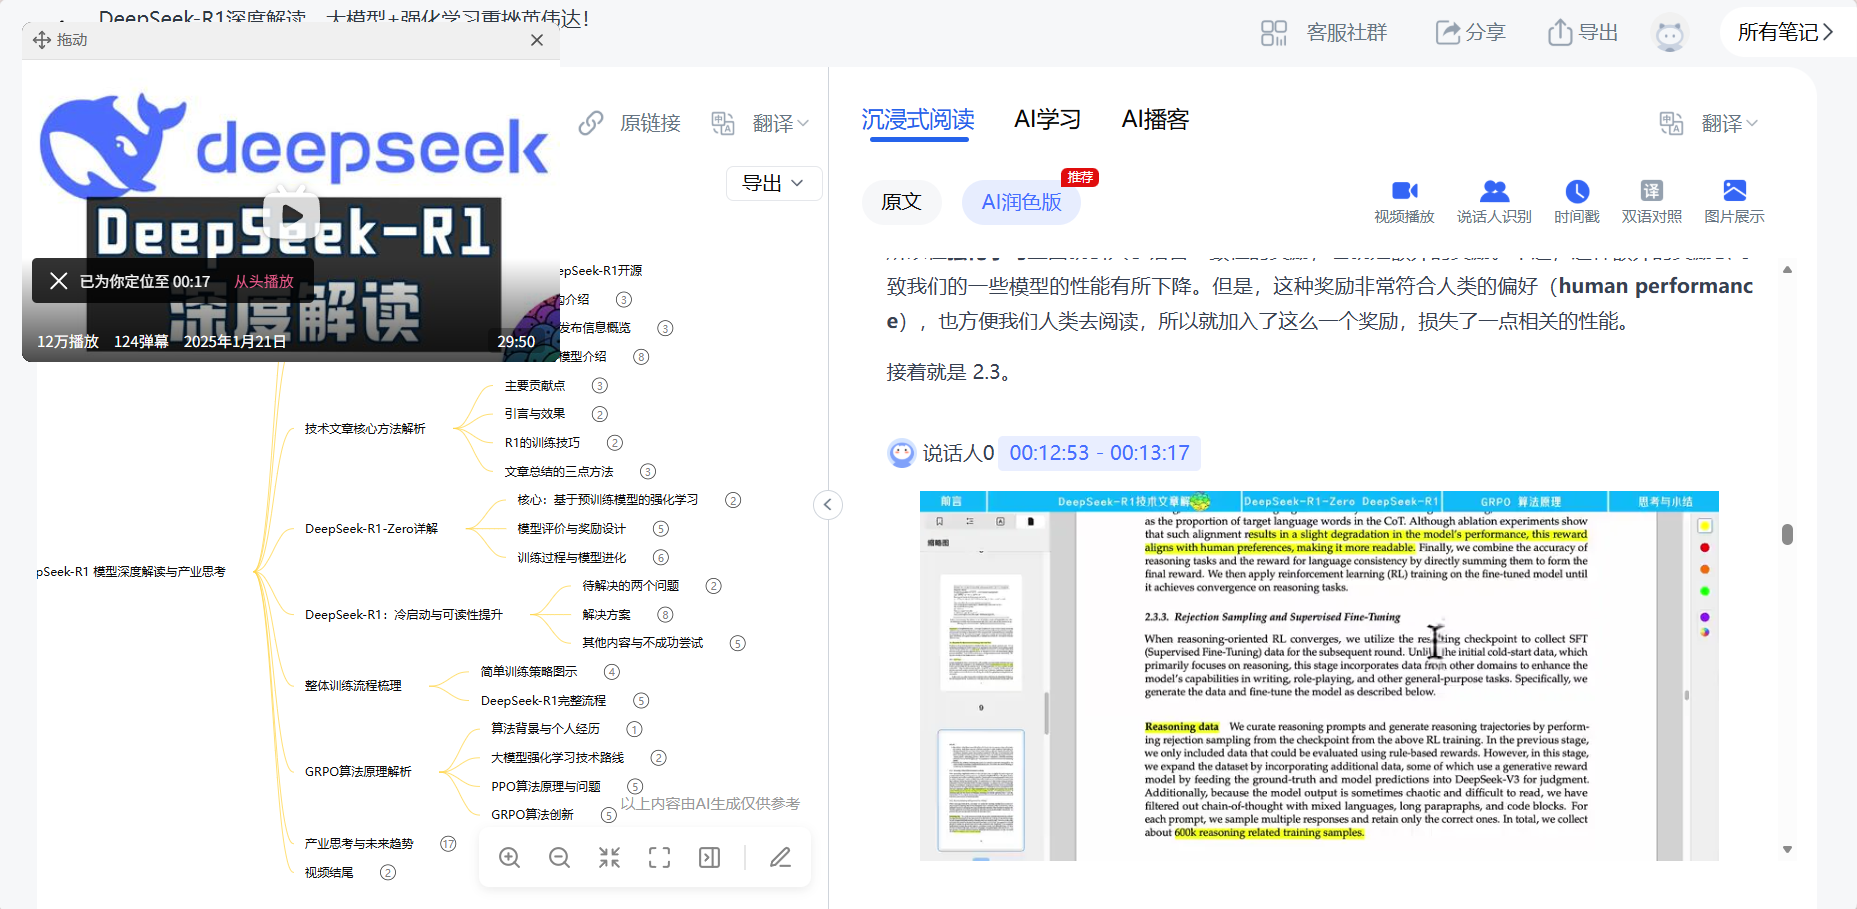This screenshot has width=1857, height=909.
Task: Expand count badge beside 解决方案
Action: tap(665, 615)
